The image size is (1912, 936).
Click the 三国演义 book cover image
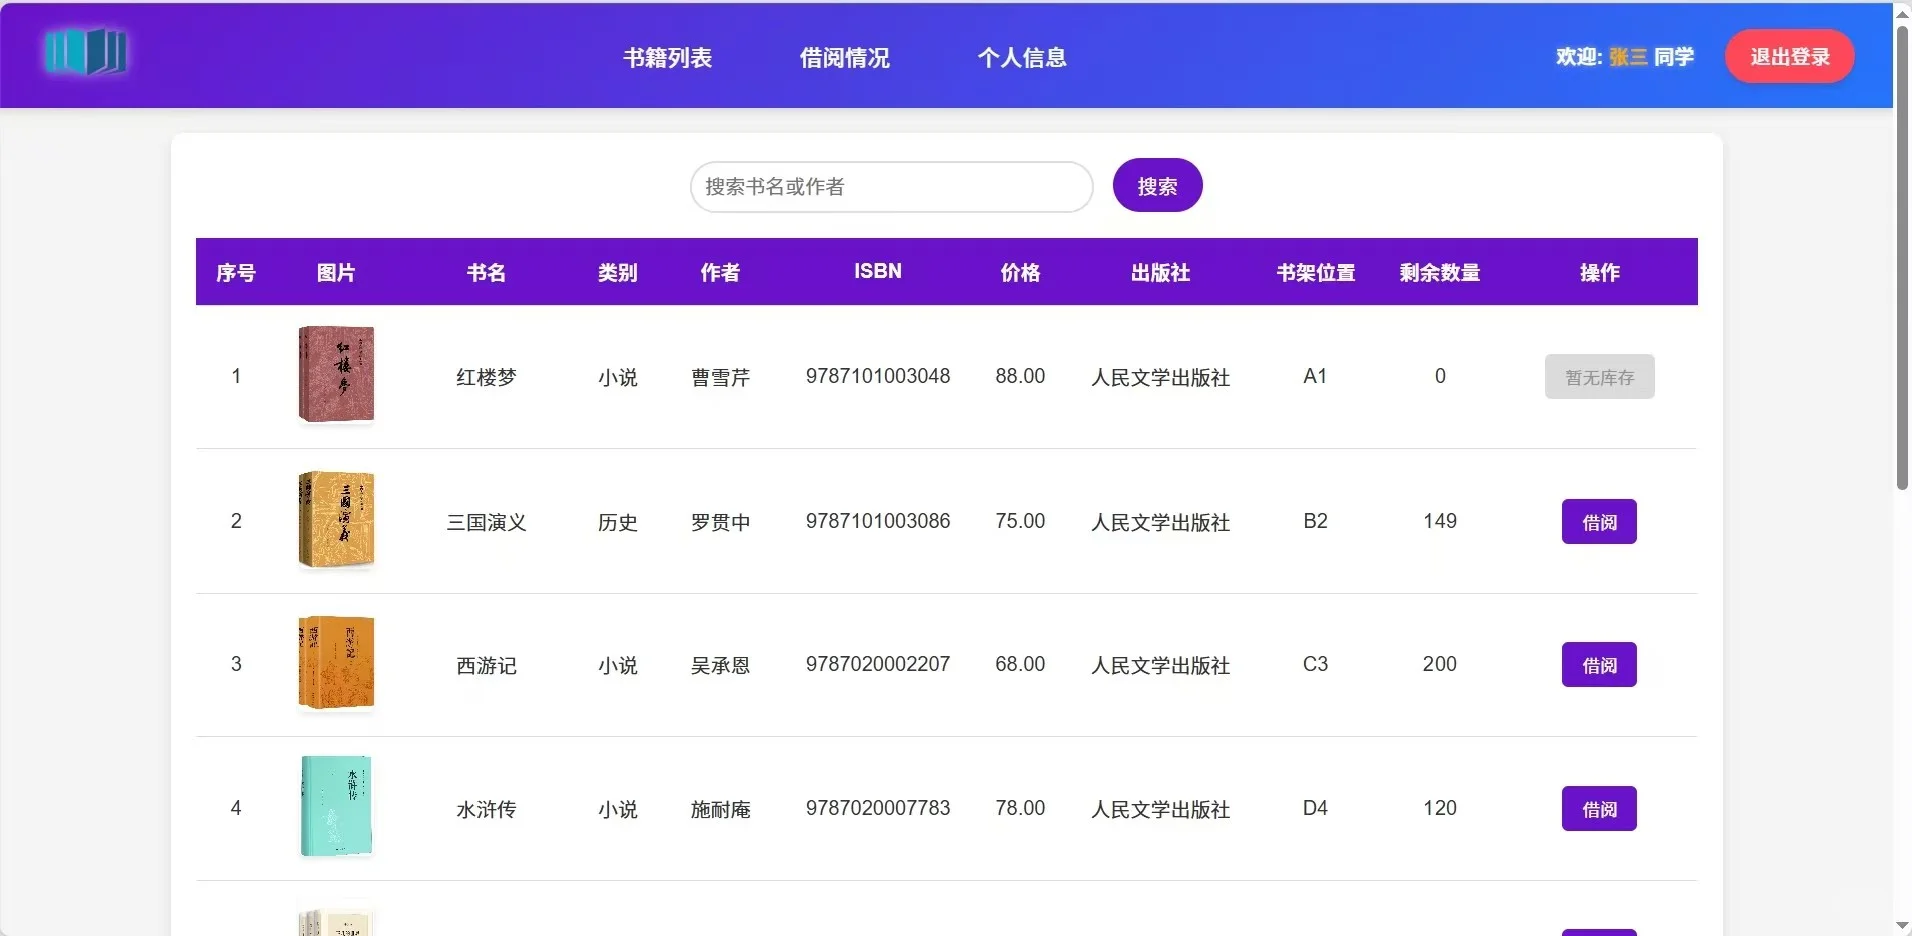(336, 520)
